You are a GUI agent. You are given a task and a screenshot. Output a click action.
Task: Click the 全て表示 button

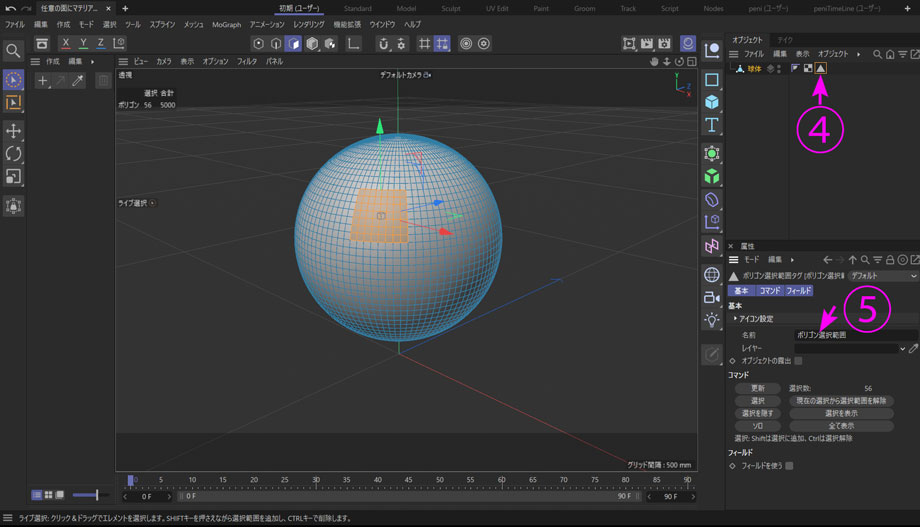tap(840, 426)
